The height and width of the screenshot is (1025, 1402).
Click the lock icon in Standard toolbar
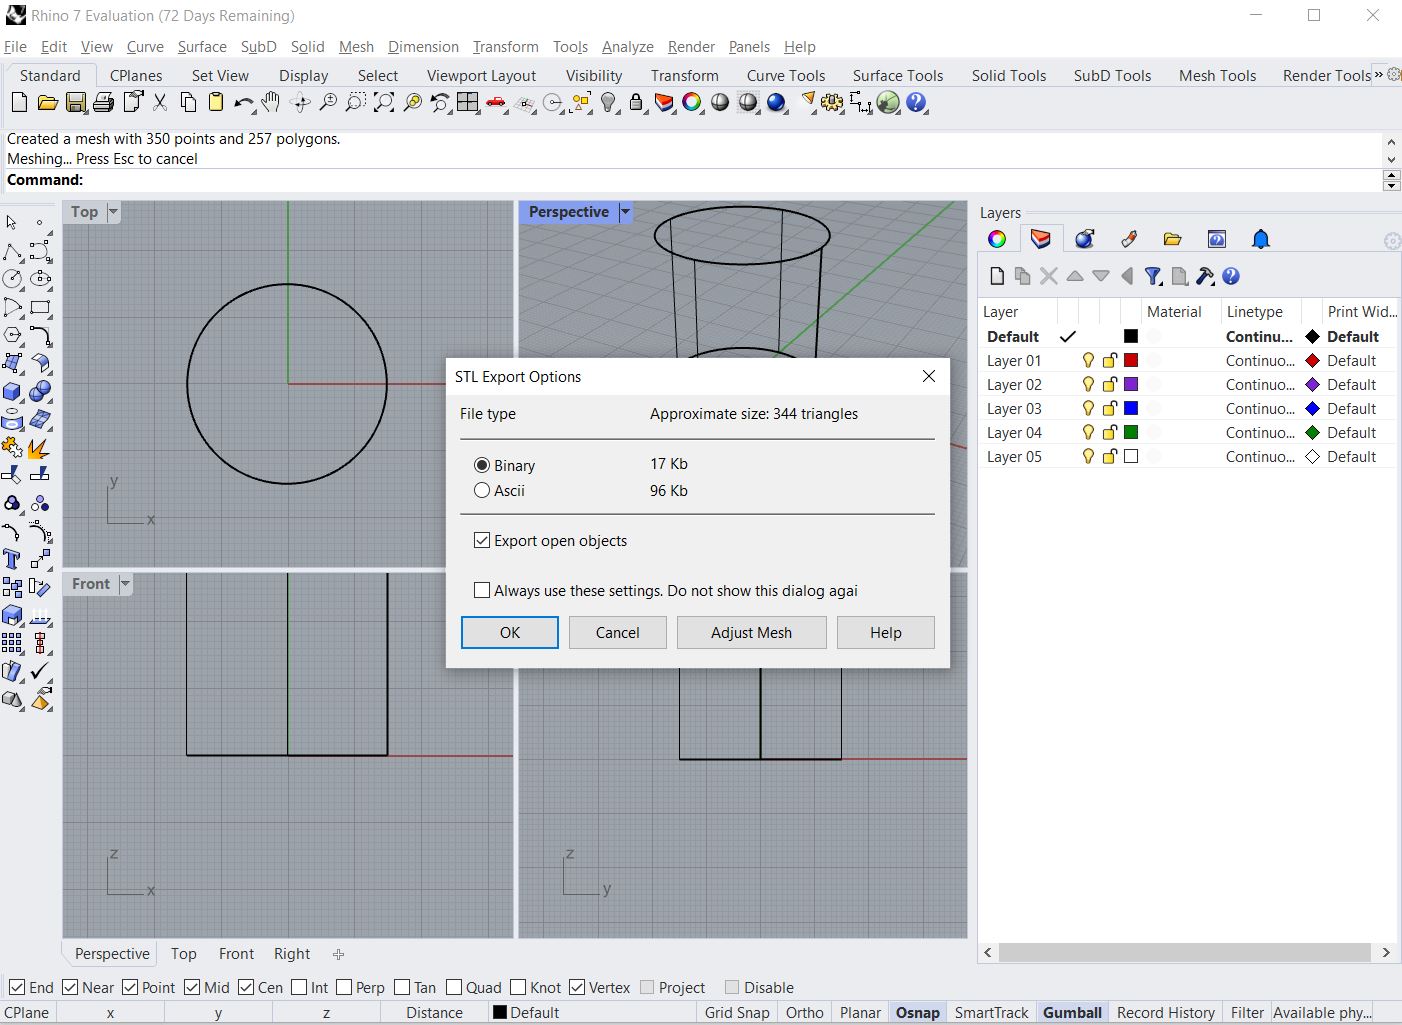[636, 103]
